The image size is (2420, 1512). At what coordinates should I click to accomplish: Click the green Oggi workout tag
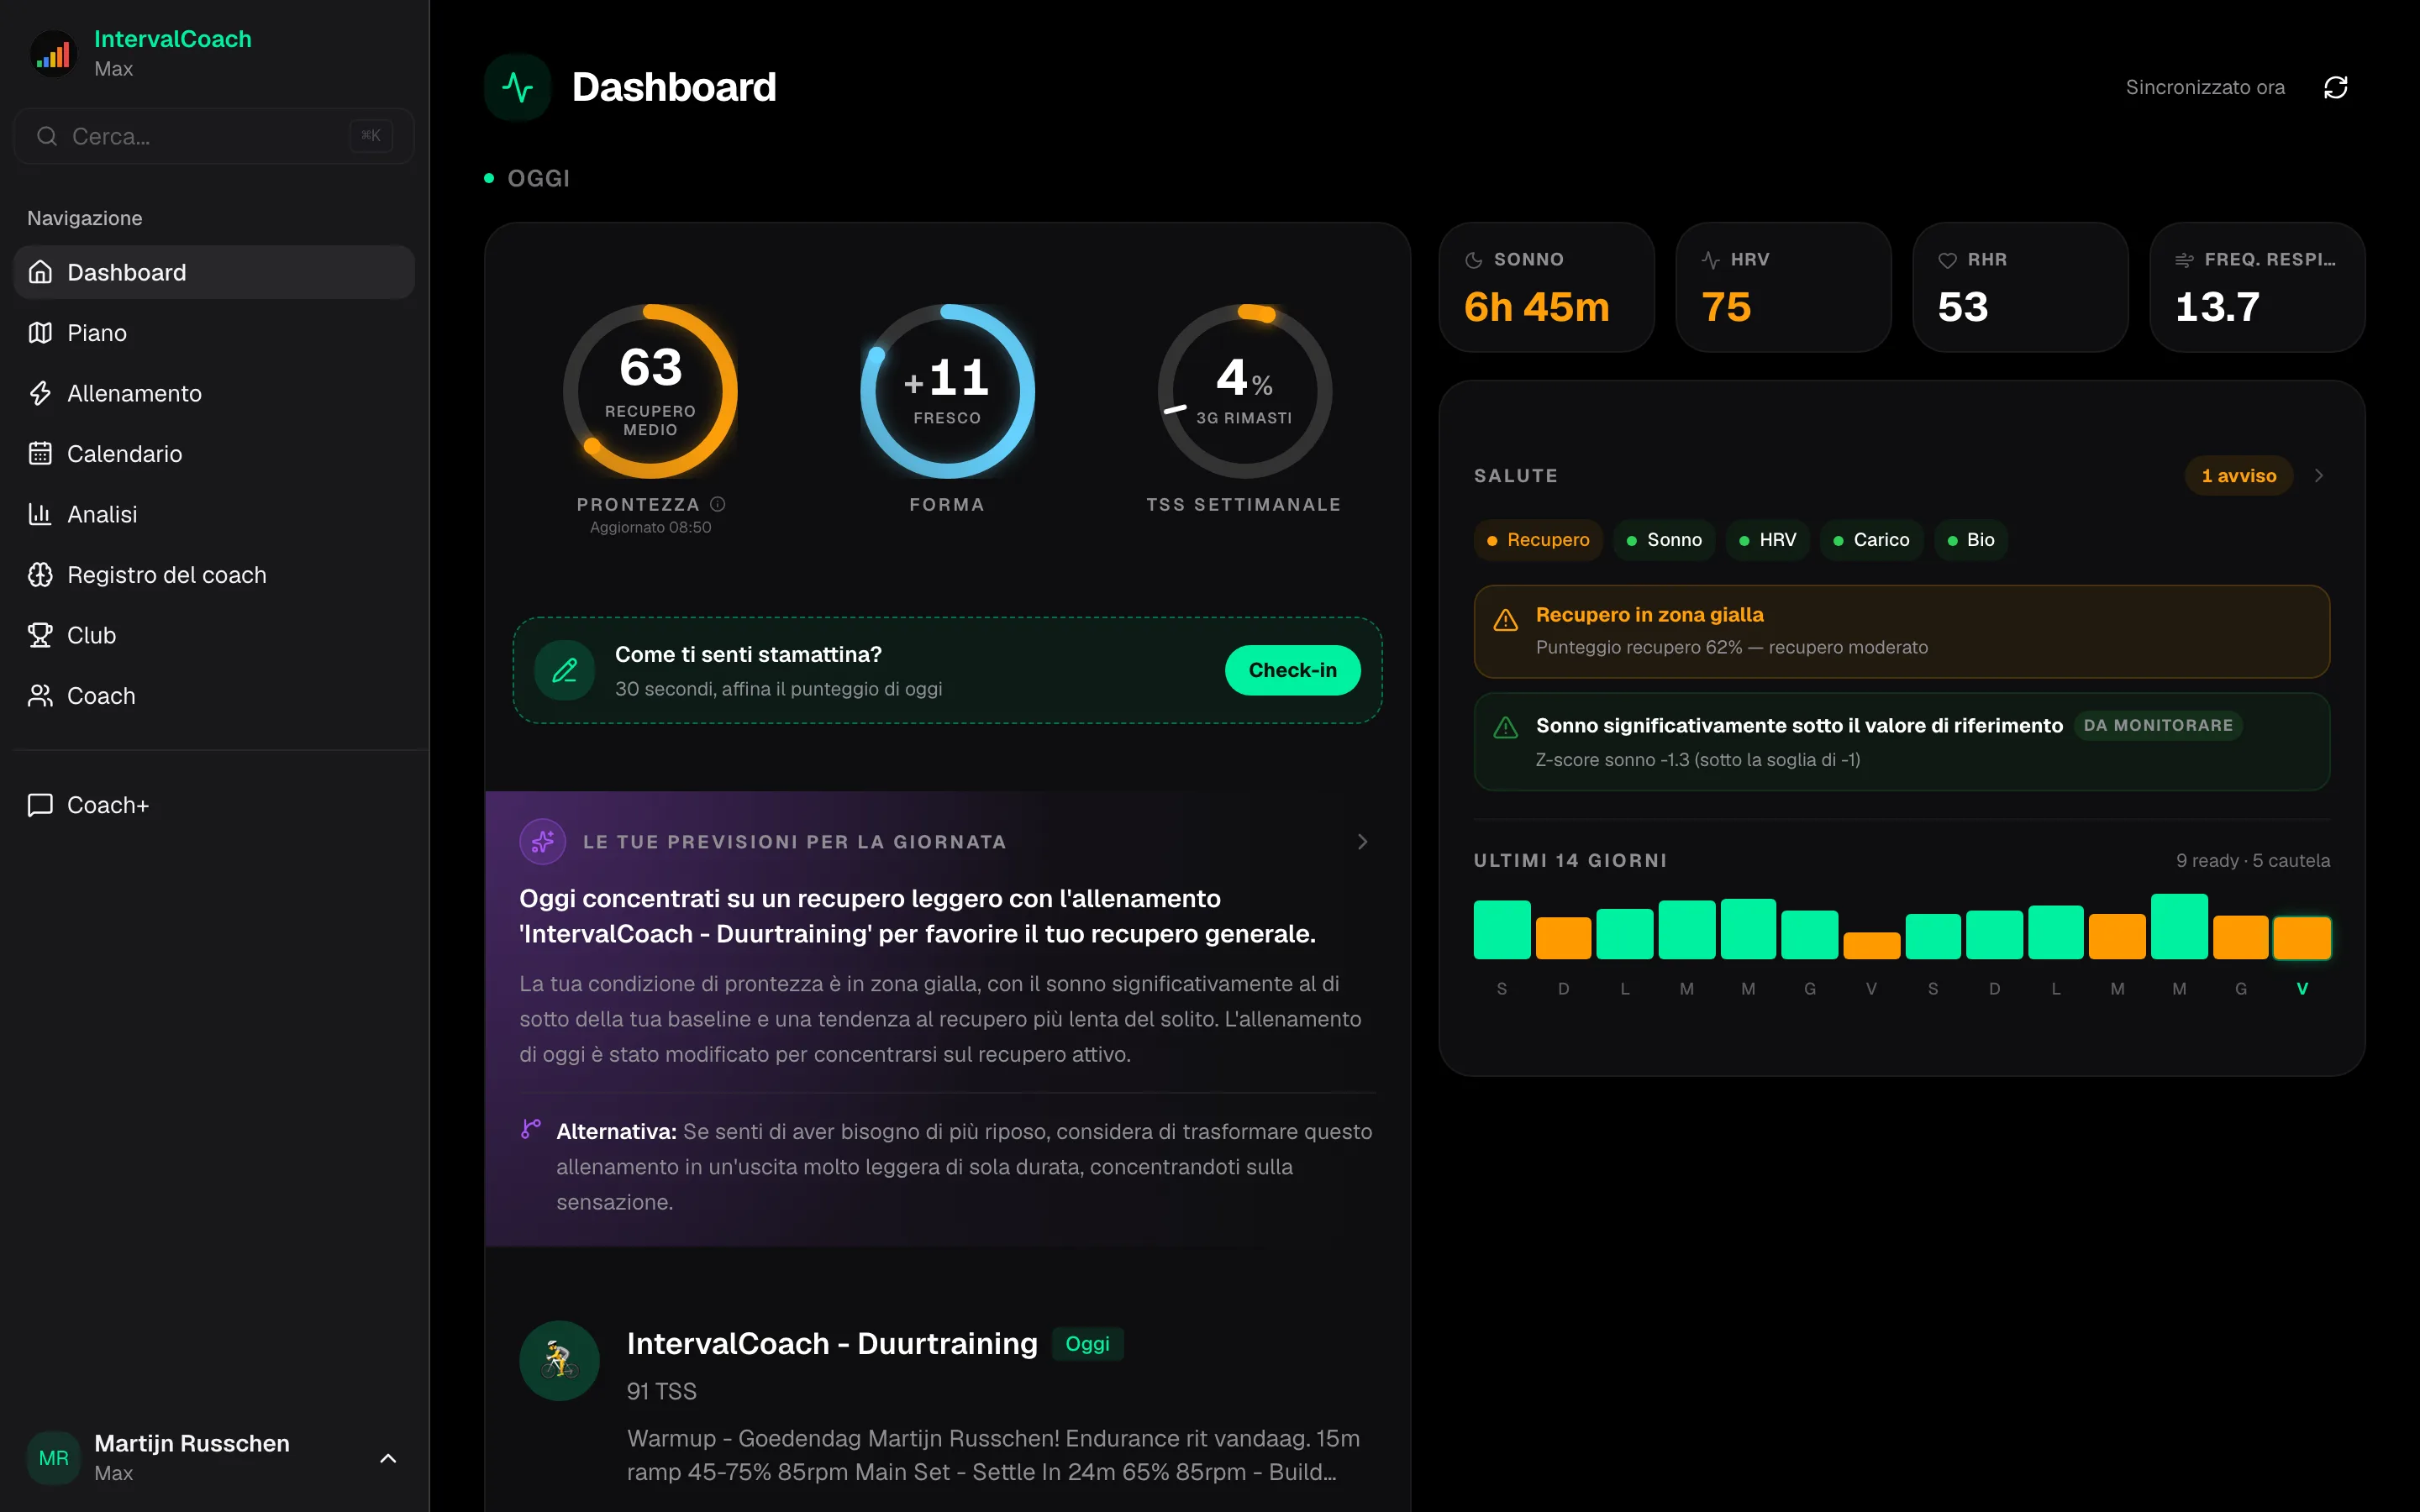pyautogui.click(x=1087, y=1344)
